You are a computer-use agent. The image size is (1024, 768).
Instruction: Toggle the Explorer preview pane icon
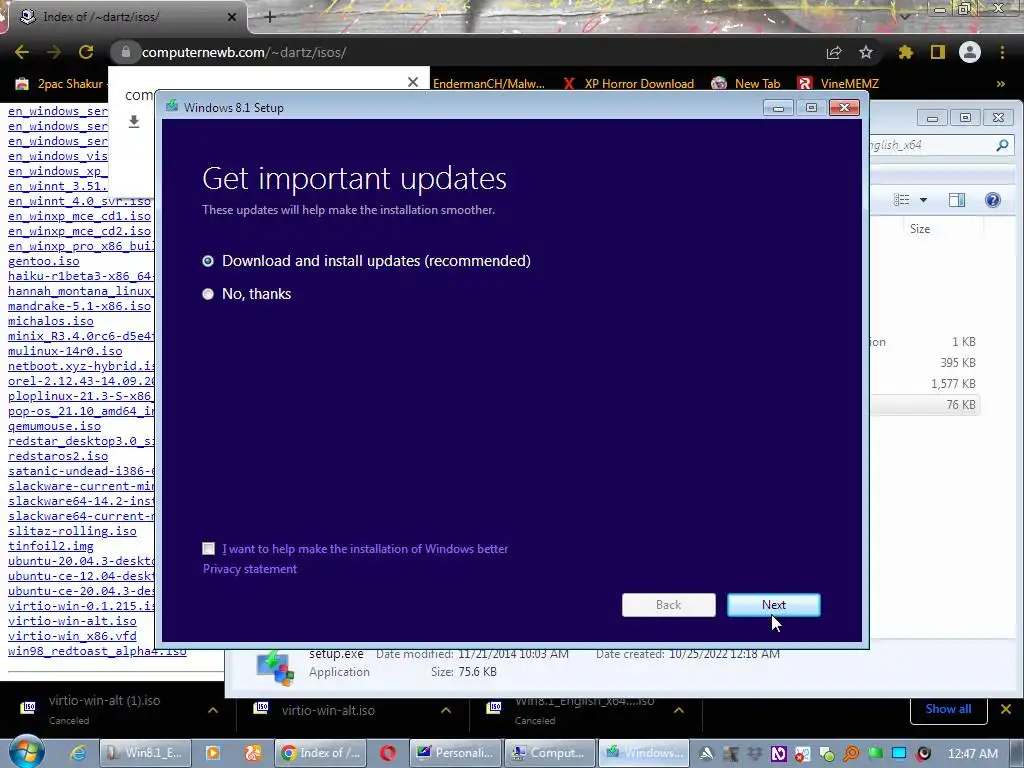(x=957, y=200)
